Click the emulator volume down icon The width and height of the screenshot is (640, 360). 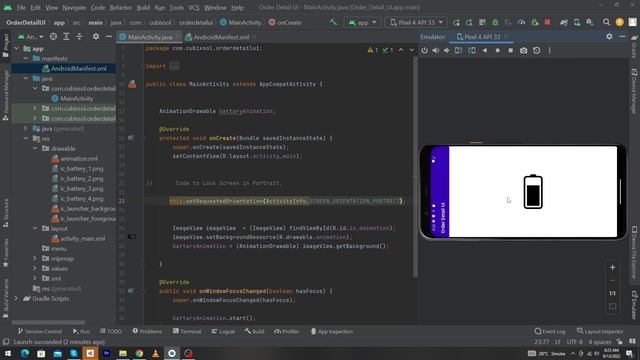click(x=447, y=51)
